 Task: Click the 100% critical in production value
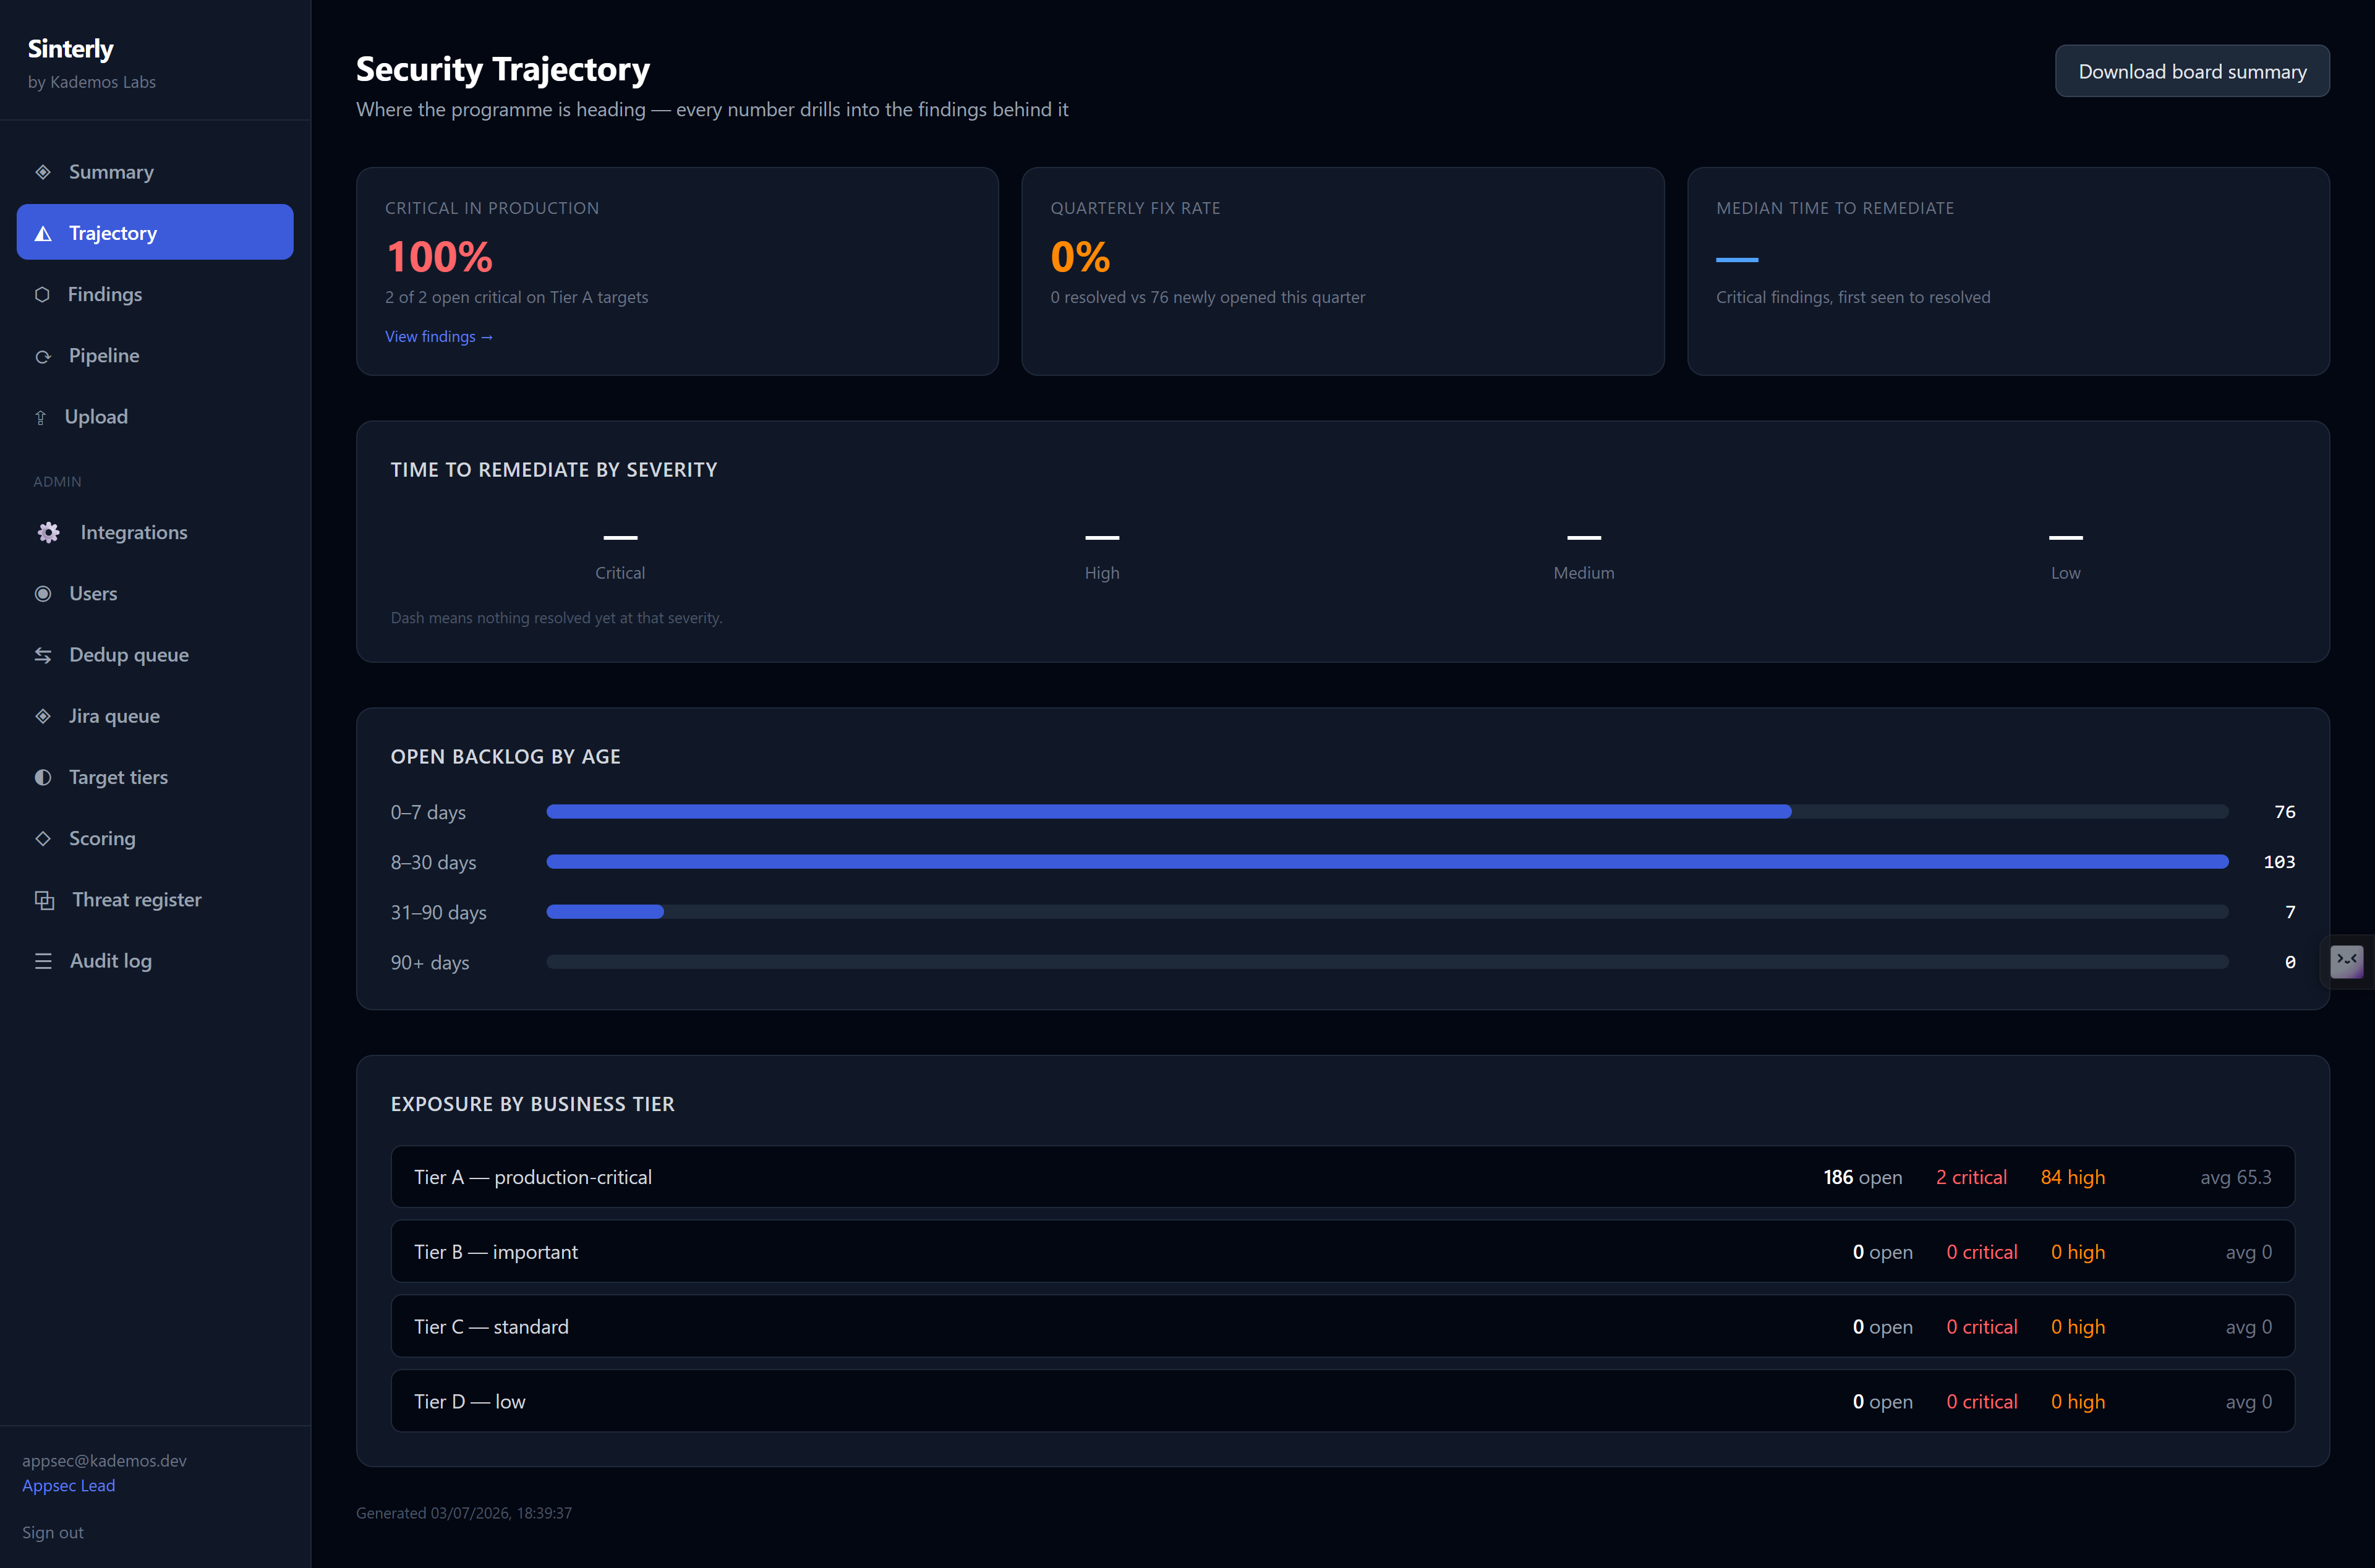click(x=439, y=257)
